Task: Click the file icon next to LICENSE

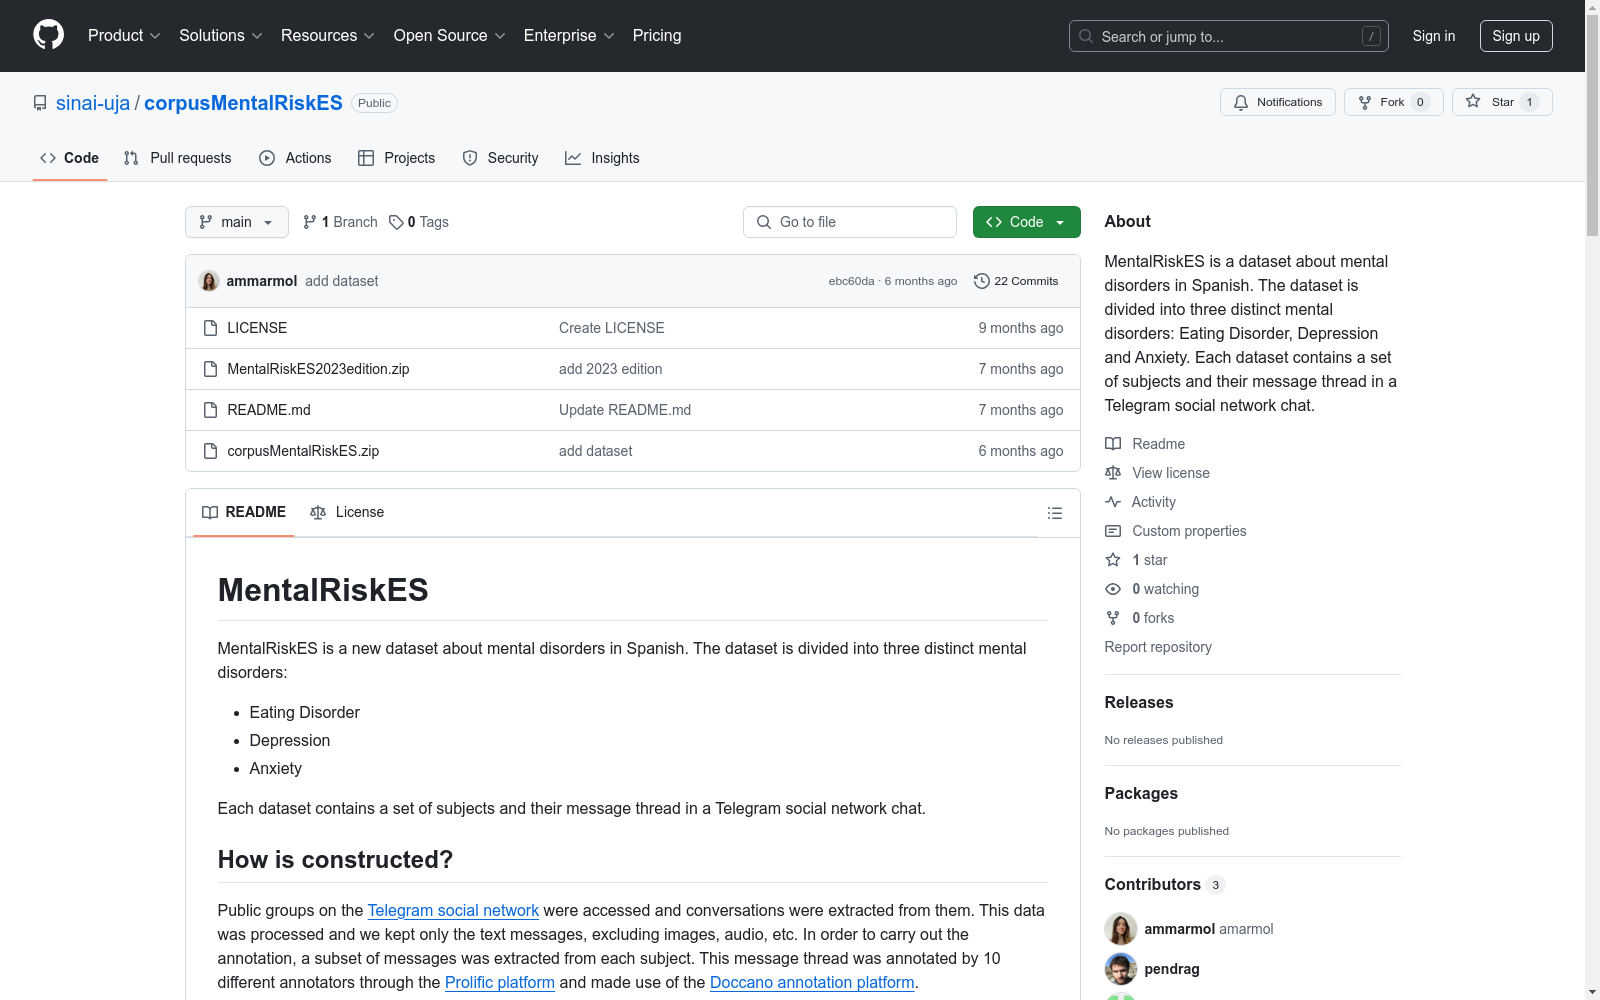Action: point(210,328)
